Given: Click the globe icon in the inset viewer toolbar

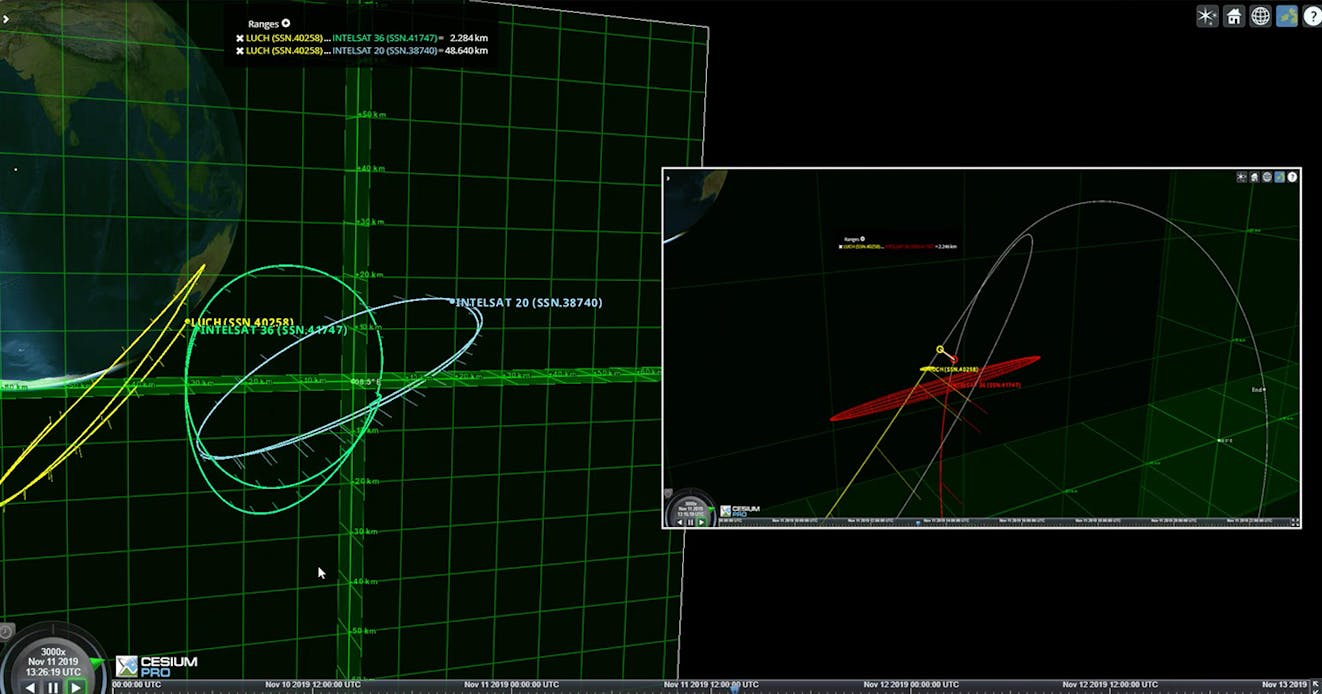Looking at the screenshot, I should (1266, 177).
